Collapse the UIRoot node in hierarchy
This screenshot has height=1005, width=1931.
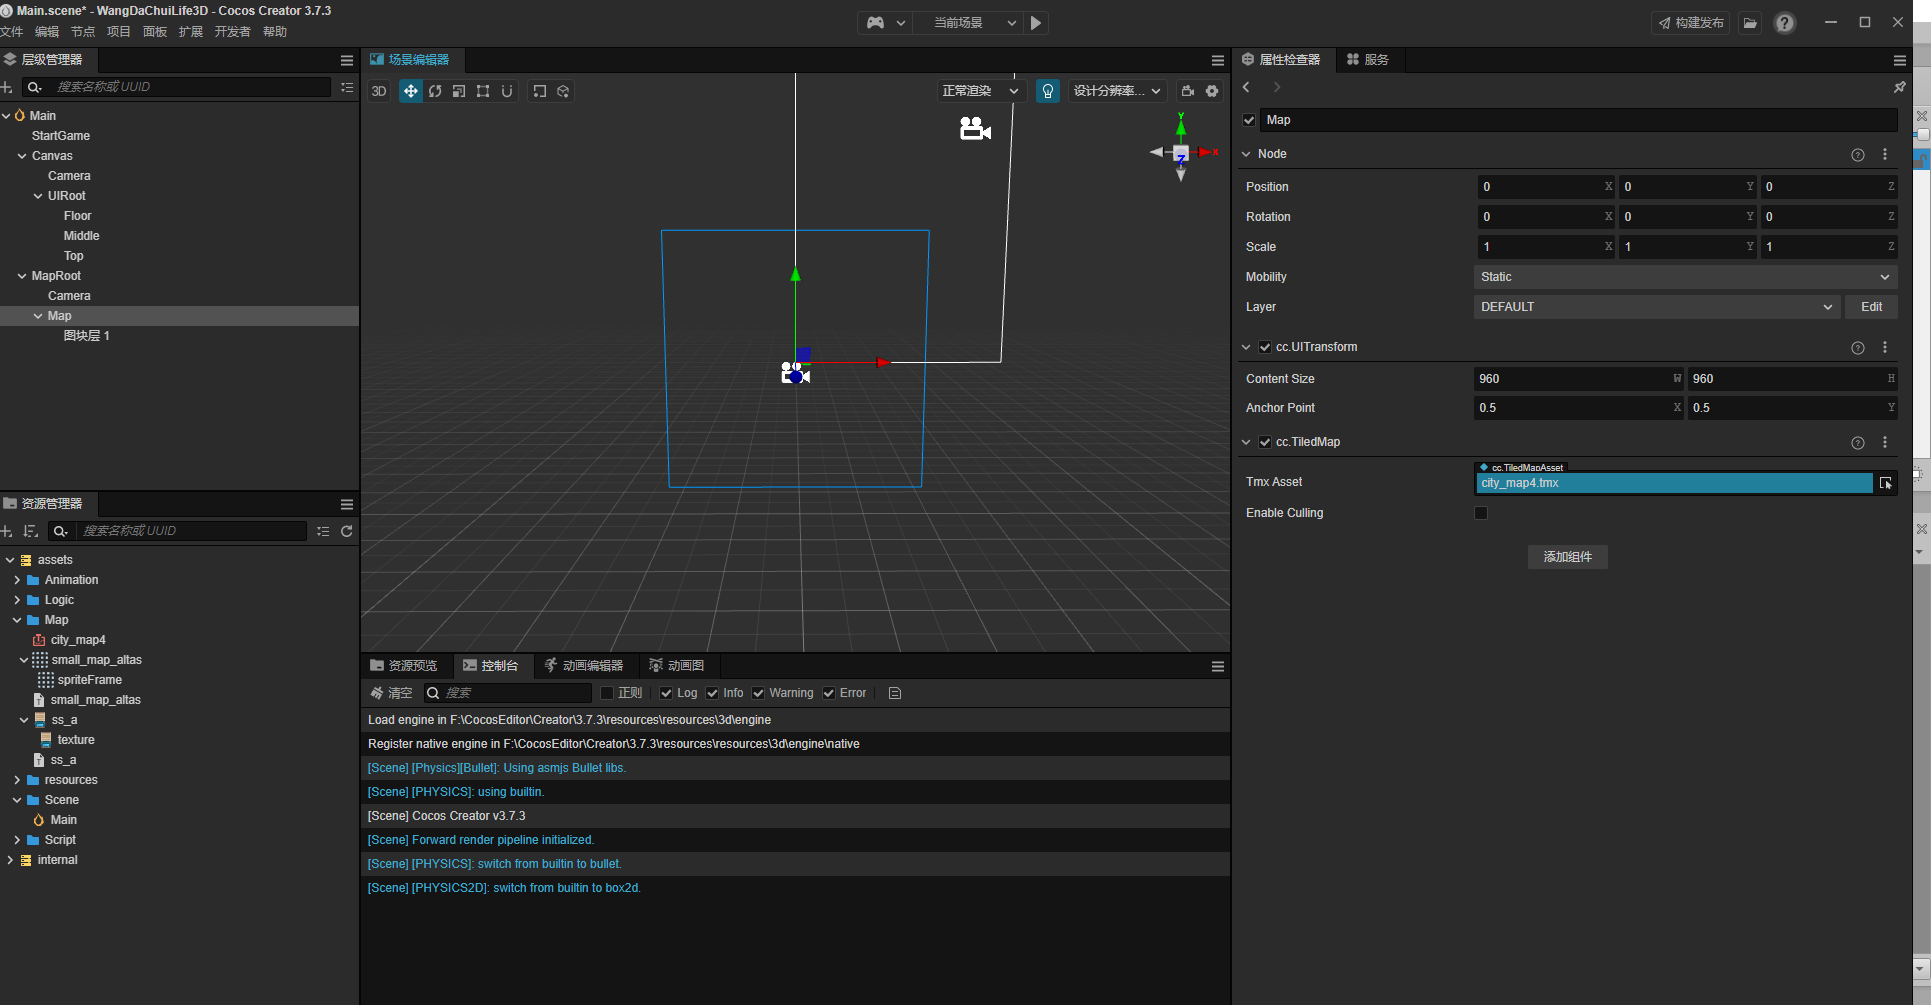tap(38, 196)
